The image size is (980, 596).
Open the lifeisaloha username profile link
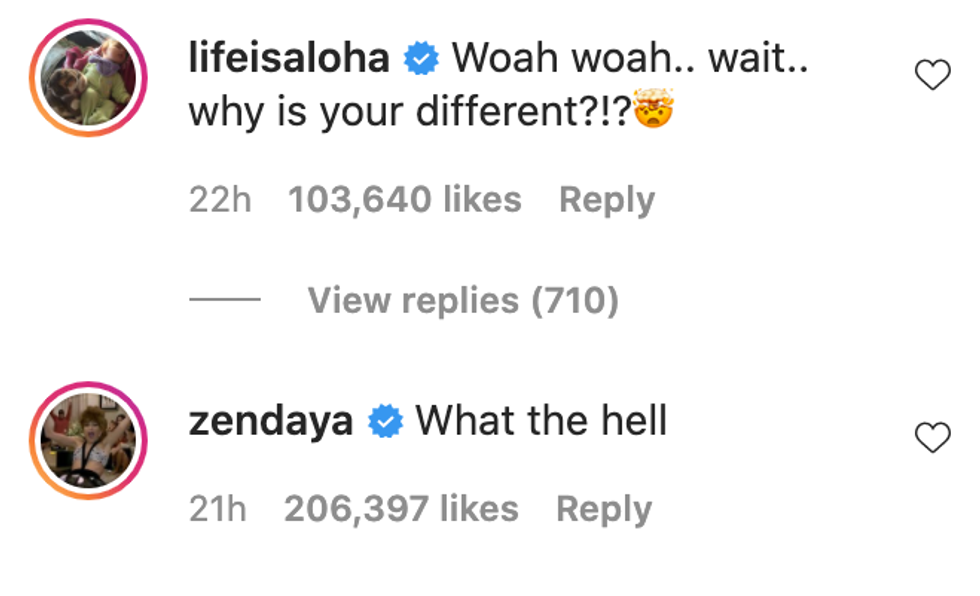pos(289,60)
